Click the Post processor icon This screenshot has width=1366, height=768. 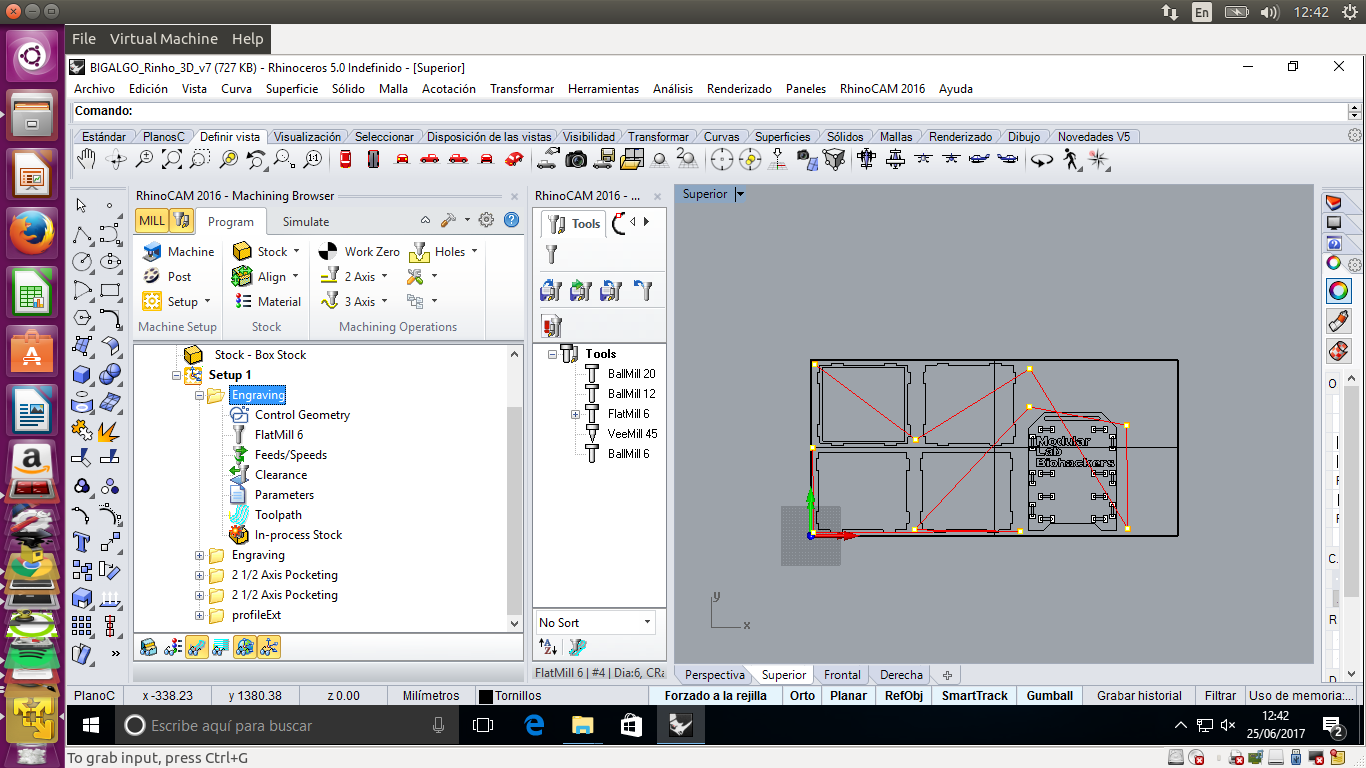(152, 277)
